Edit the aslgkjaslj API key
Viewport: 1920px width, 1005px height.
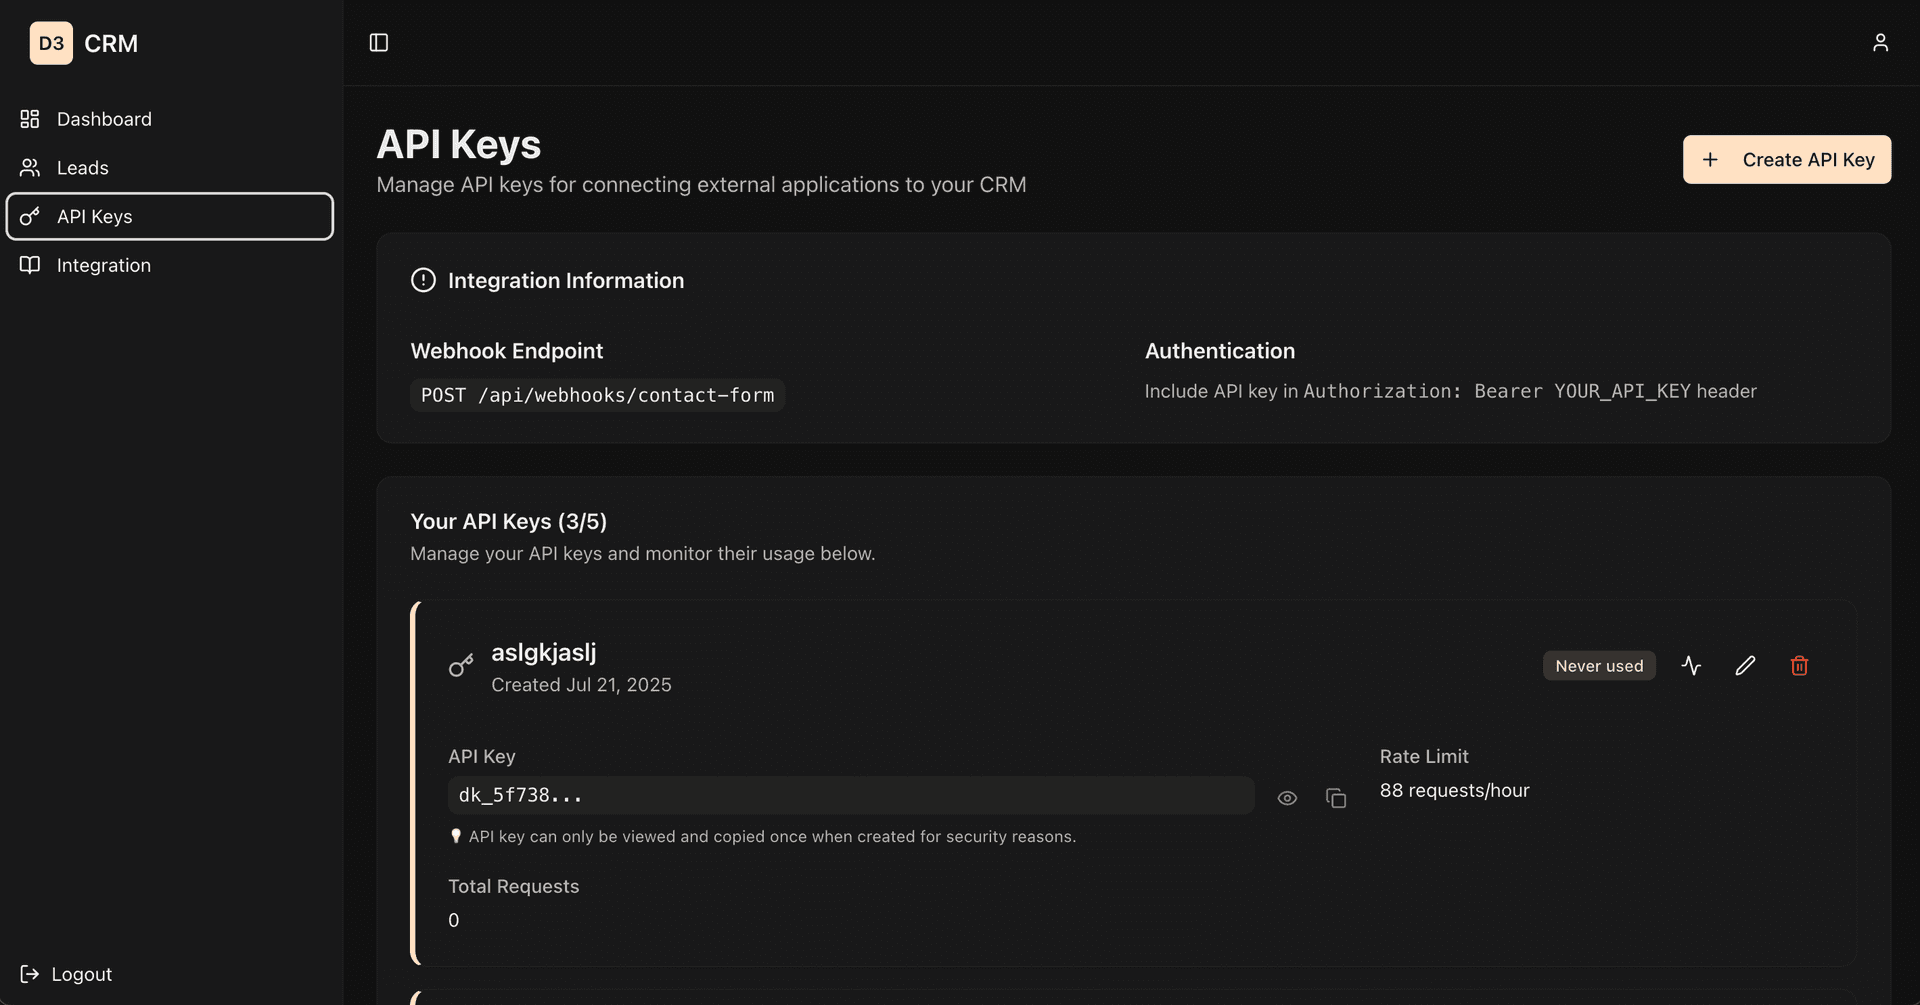coord(1745,666)
